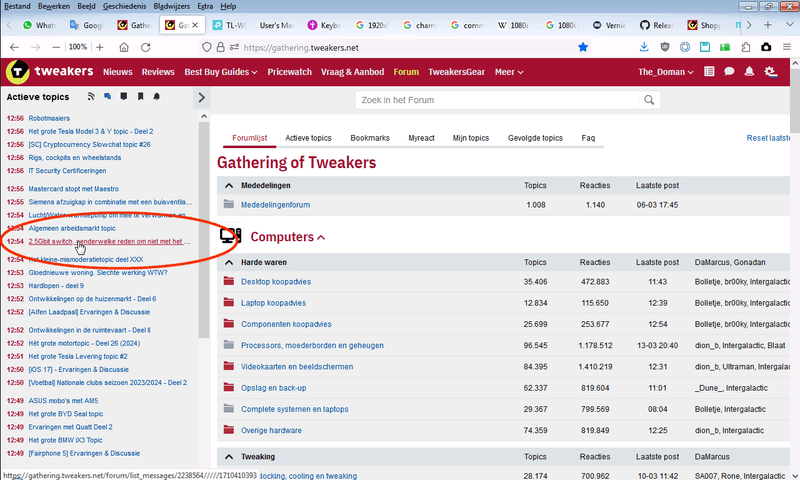The width and height of the screenshot is (800, 480).
Task: Open the Bladwijzers menu
Action: click(171, 6)
